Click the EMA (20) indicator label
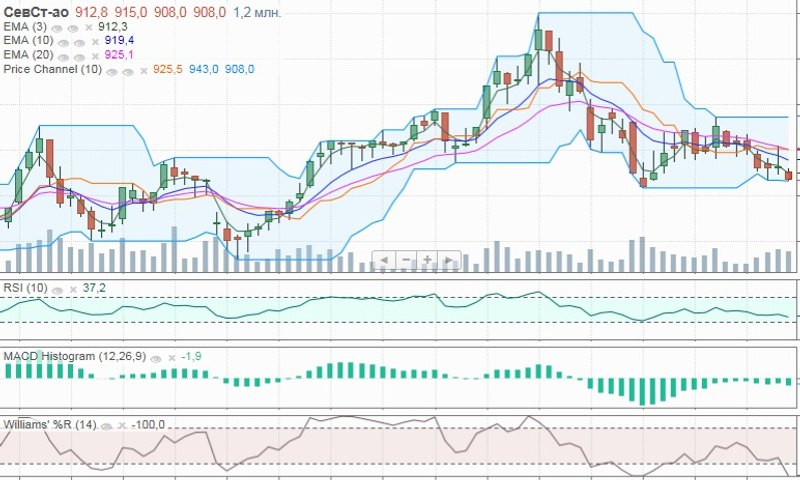 click(28, 55)
